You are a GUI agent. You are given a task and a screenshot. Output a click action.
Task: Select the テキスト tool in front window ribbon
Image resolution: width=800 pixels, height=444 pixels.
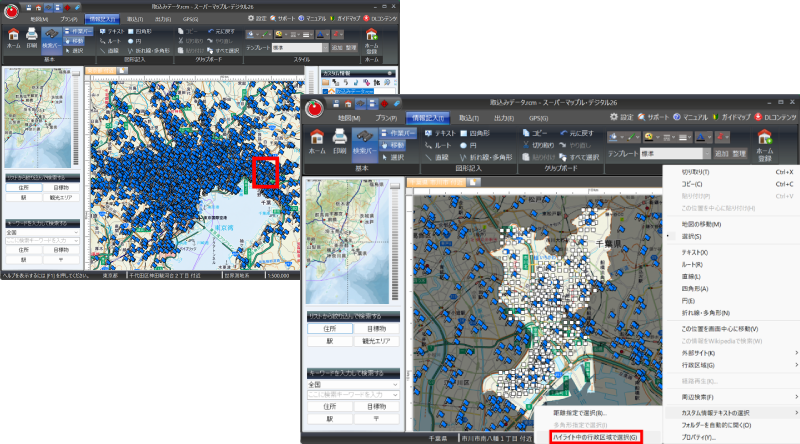tap(440, 133)
